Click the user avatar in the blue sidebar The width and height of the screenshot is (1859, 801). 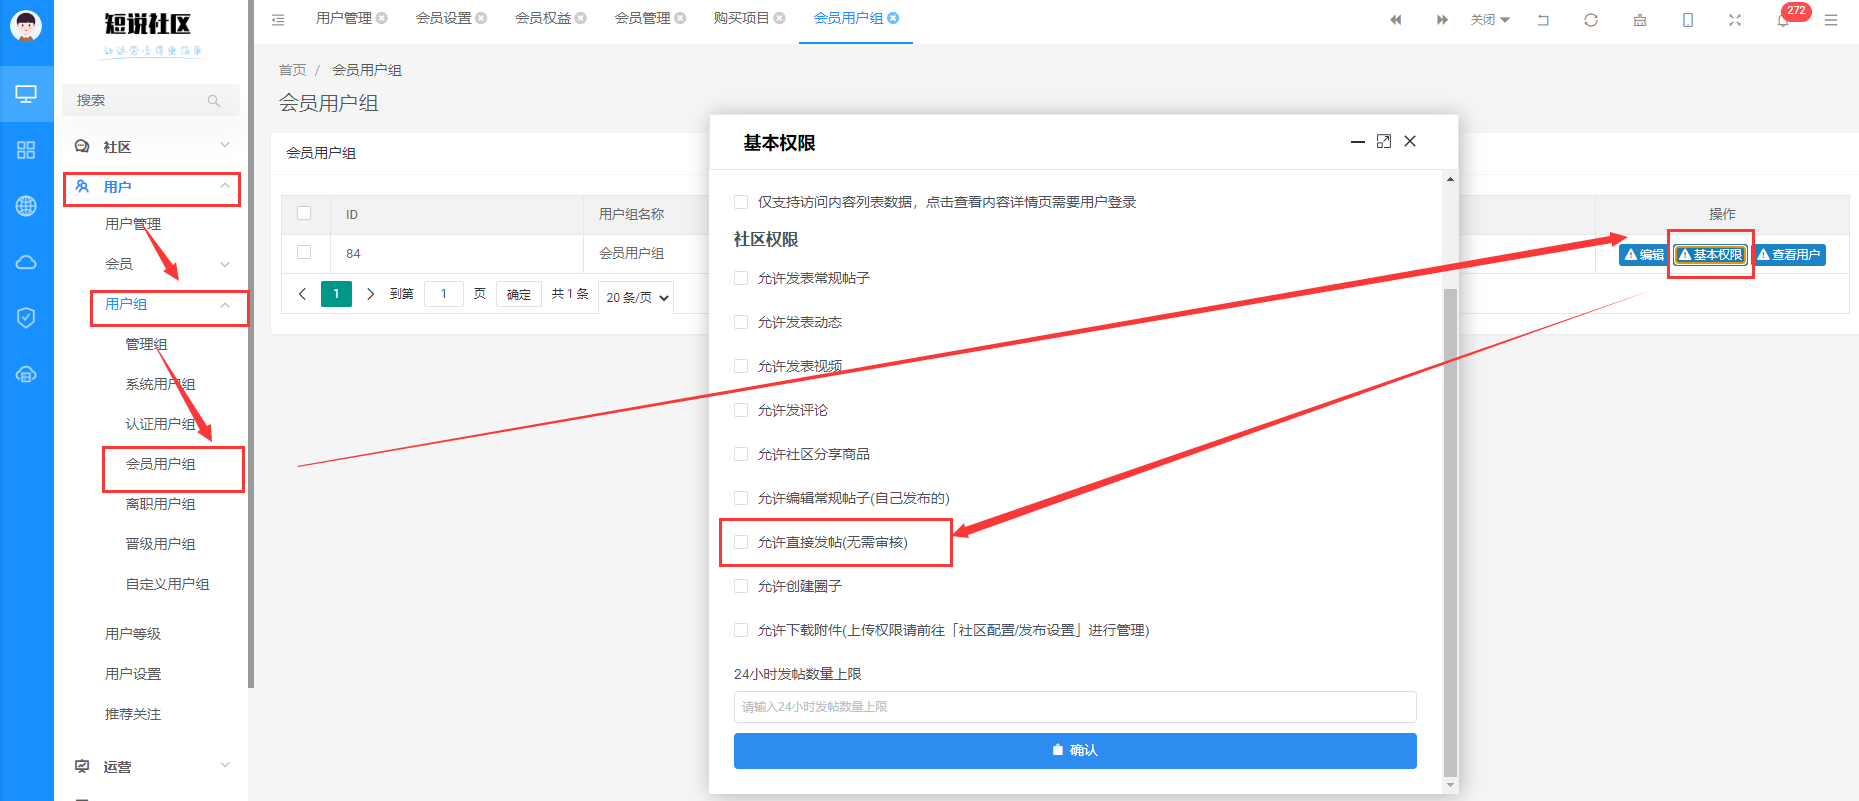[x=26, y=26]
